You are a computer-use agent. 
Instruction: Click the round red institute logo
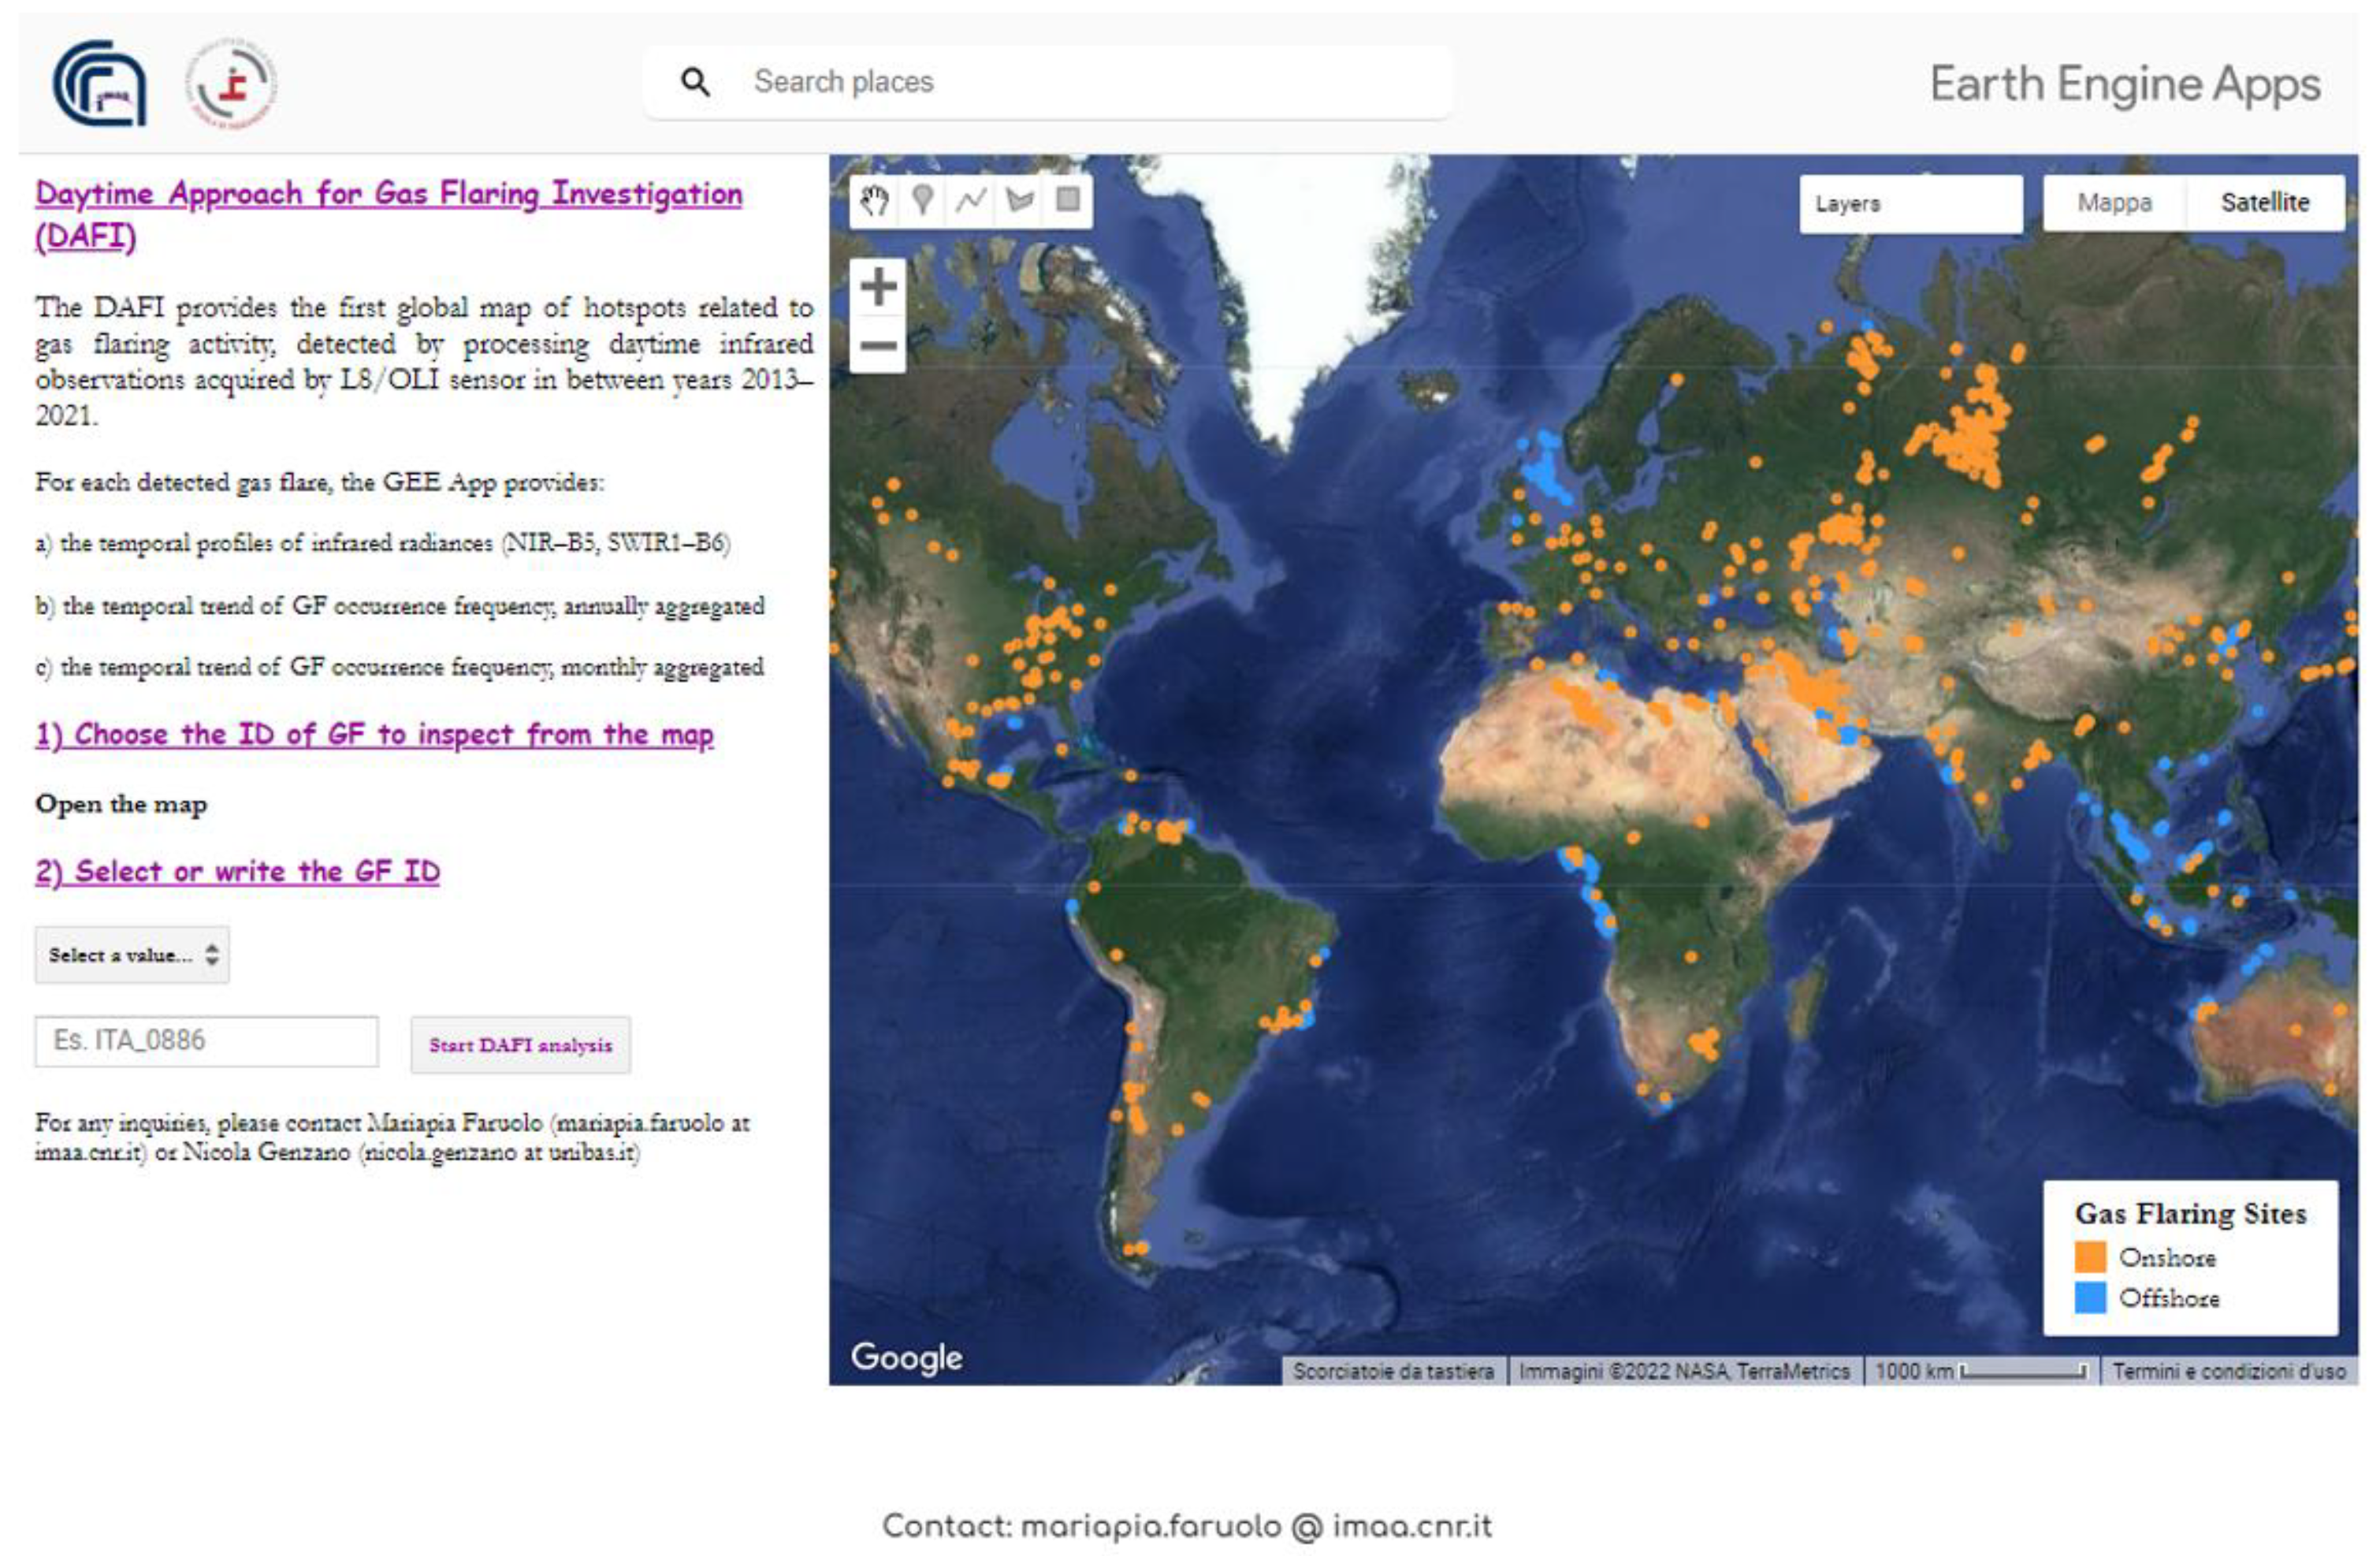pos(231,83)
